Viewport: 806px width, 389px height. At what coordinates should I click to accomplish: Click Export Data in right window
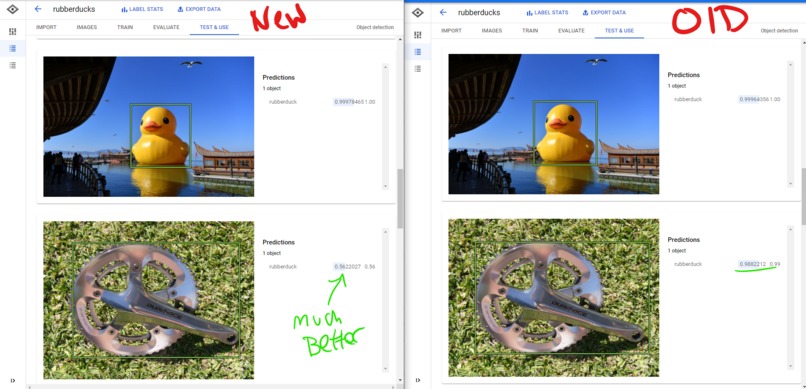[x=604, y=12]
